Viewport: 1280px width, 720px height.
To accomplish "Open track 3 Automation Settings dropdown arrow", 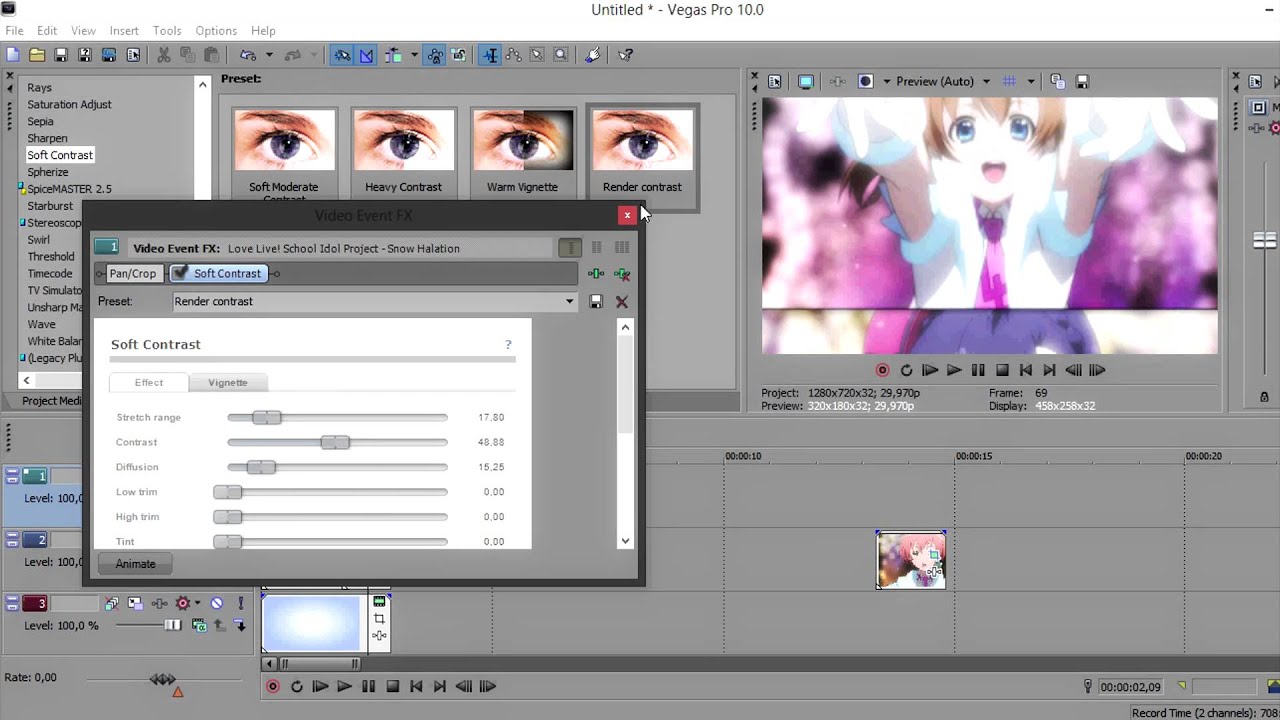I will (197, 603).
